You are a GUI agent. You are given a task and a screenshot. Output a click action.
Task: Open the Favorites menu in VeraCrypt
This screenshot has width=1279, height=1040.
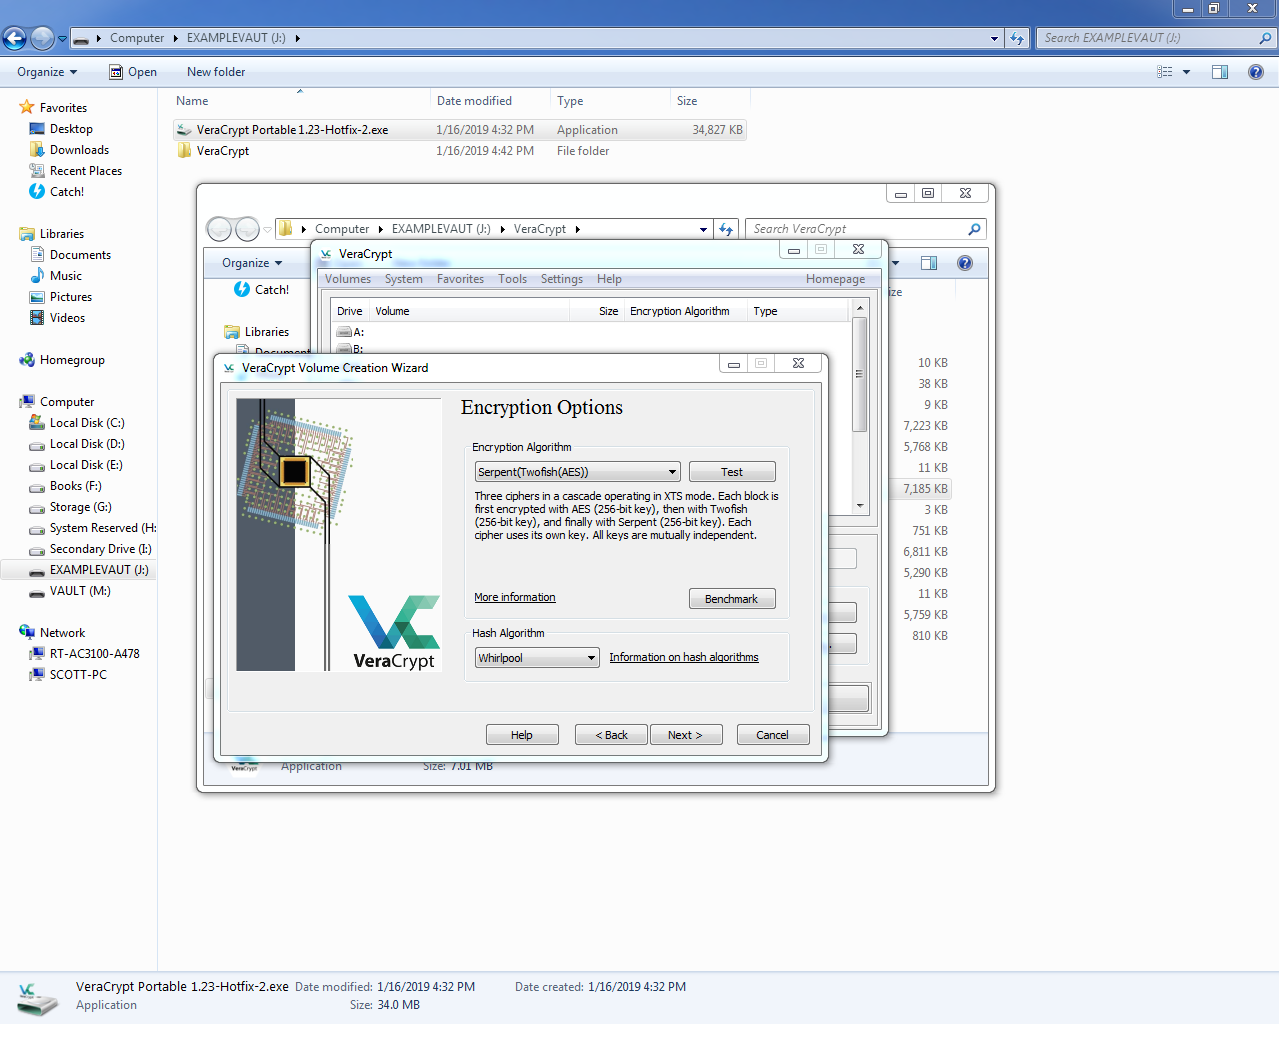pos(461,279)
